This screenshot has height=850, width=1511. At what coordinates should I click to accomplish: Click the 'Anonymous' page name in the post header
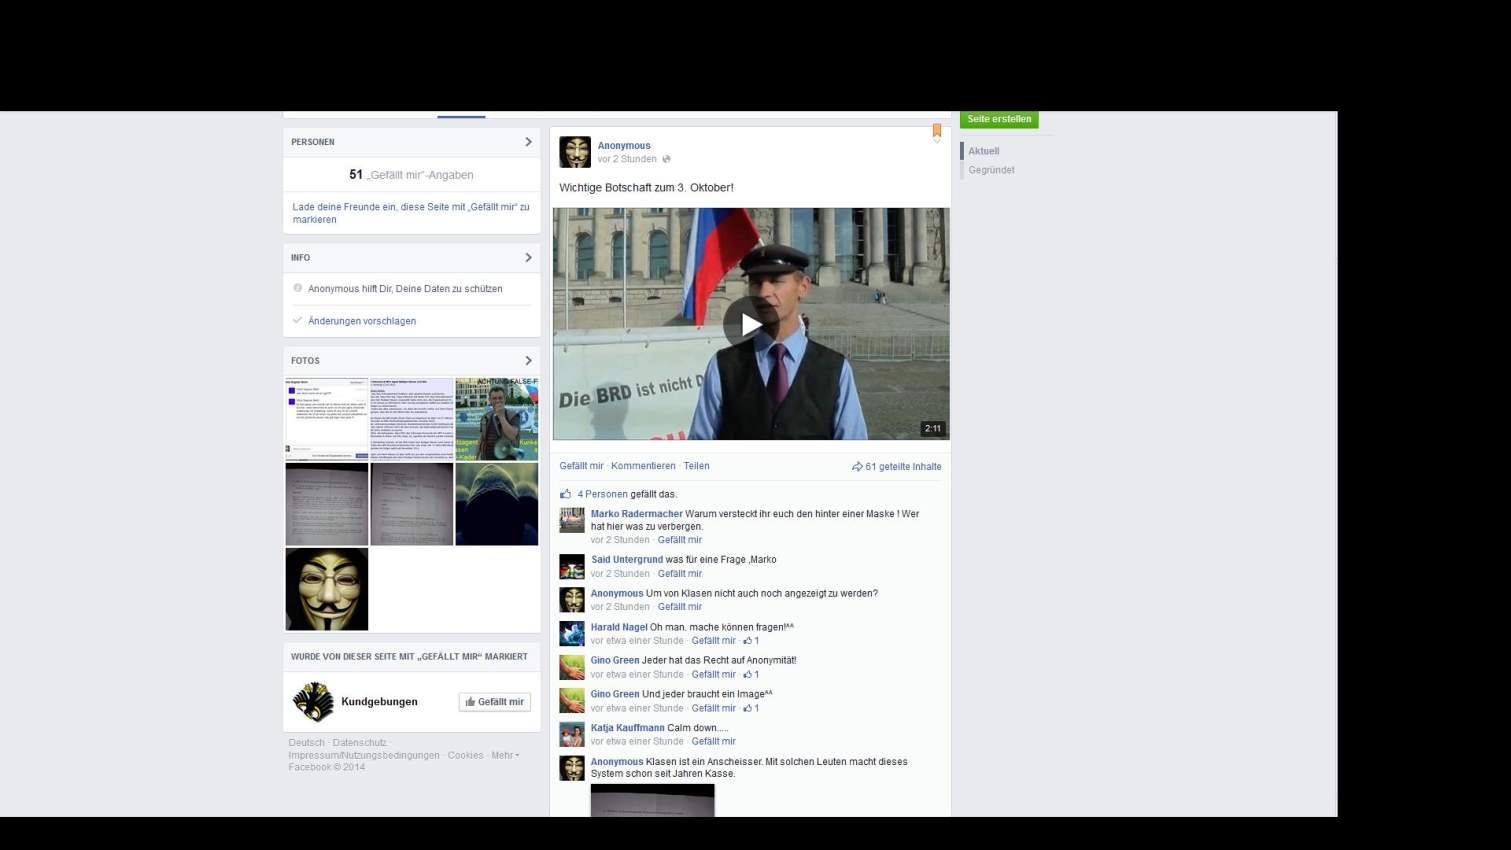624,146
